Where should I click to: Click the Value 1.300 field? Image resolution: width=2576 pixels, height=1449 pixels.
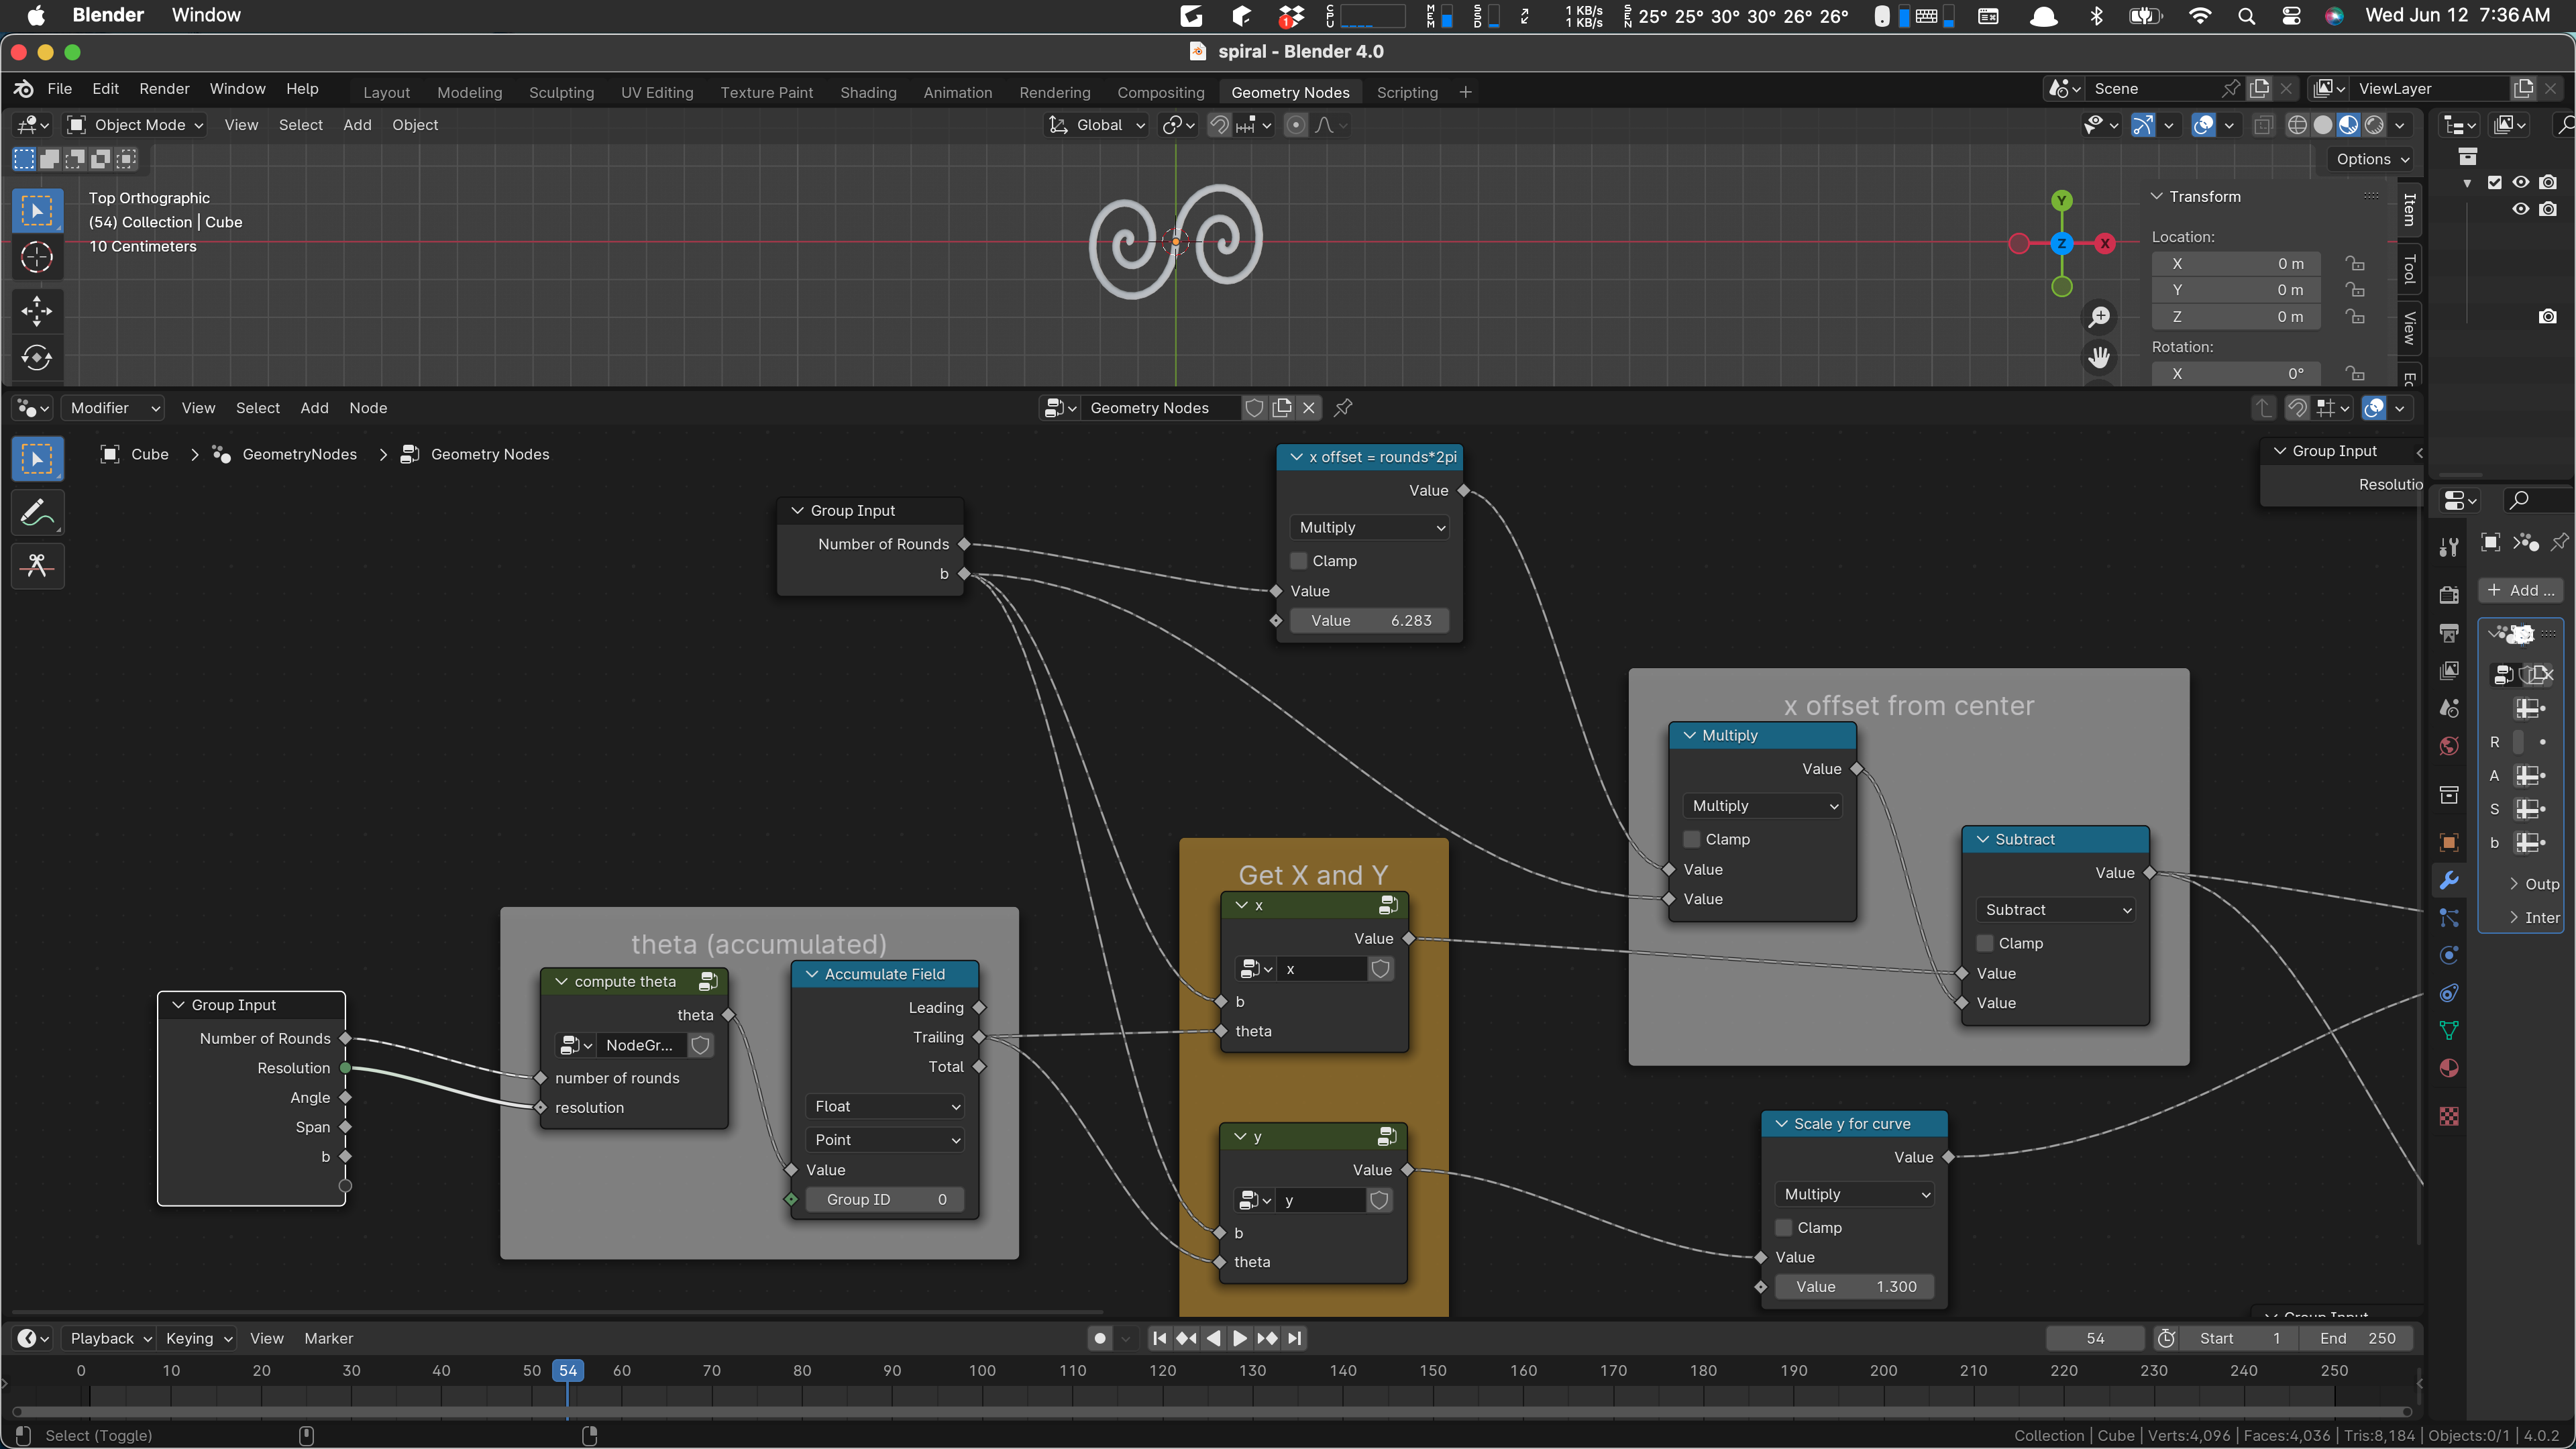click(x=1855, y=1287)
